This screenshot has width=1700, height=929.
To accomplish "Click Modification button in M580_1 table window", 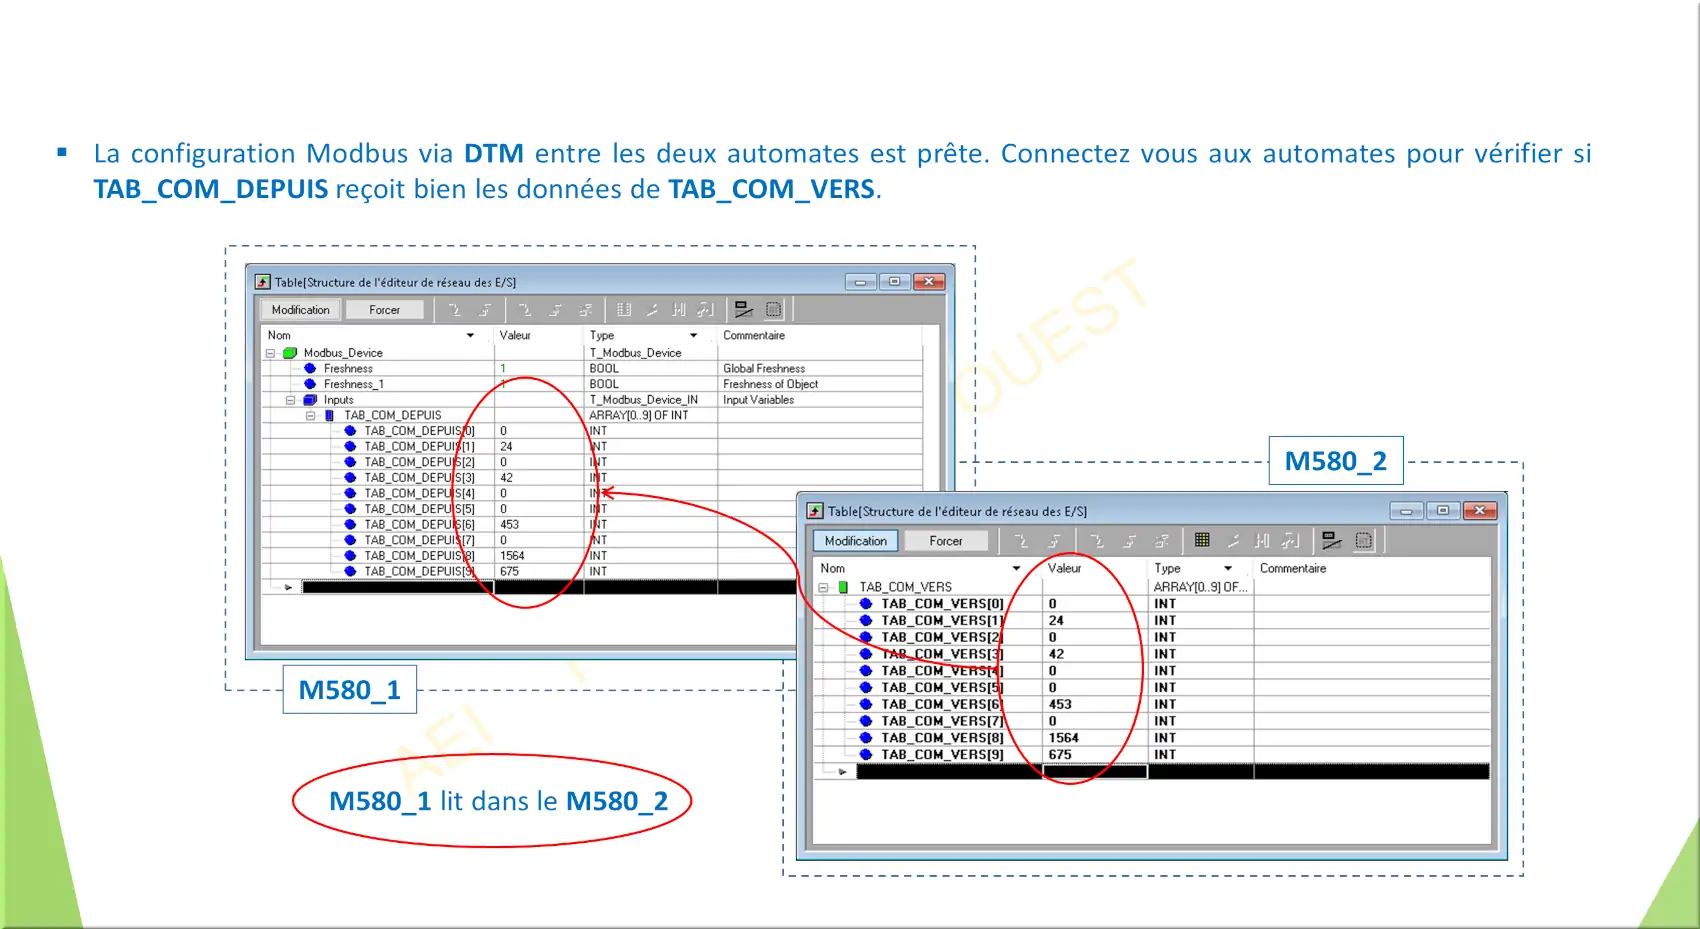I will coord(300,310).
